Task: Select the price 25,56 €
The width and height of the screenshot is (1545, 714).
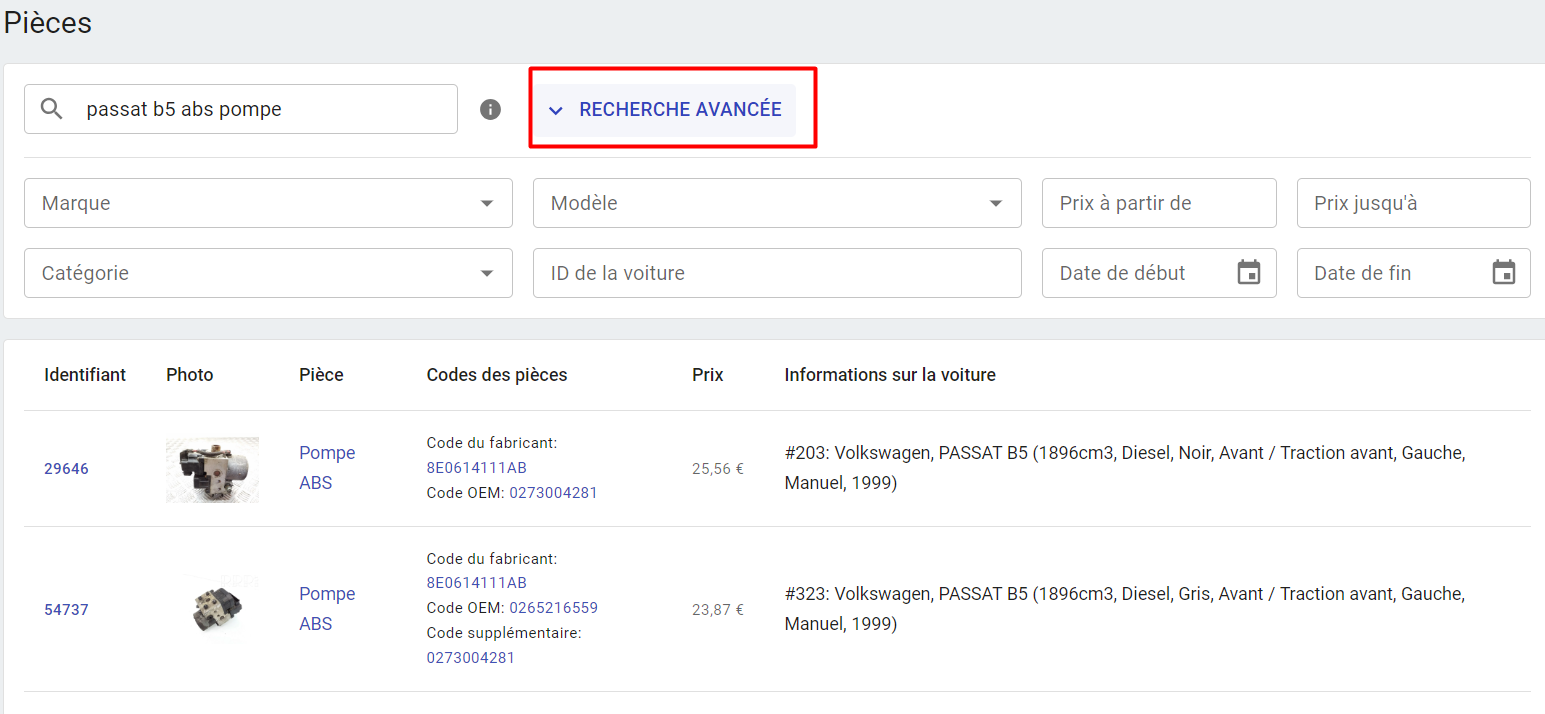Action: 718,468
